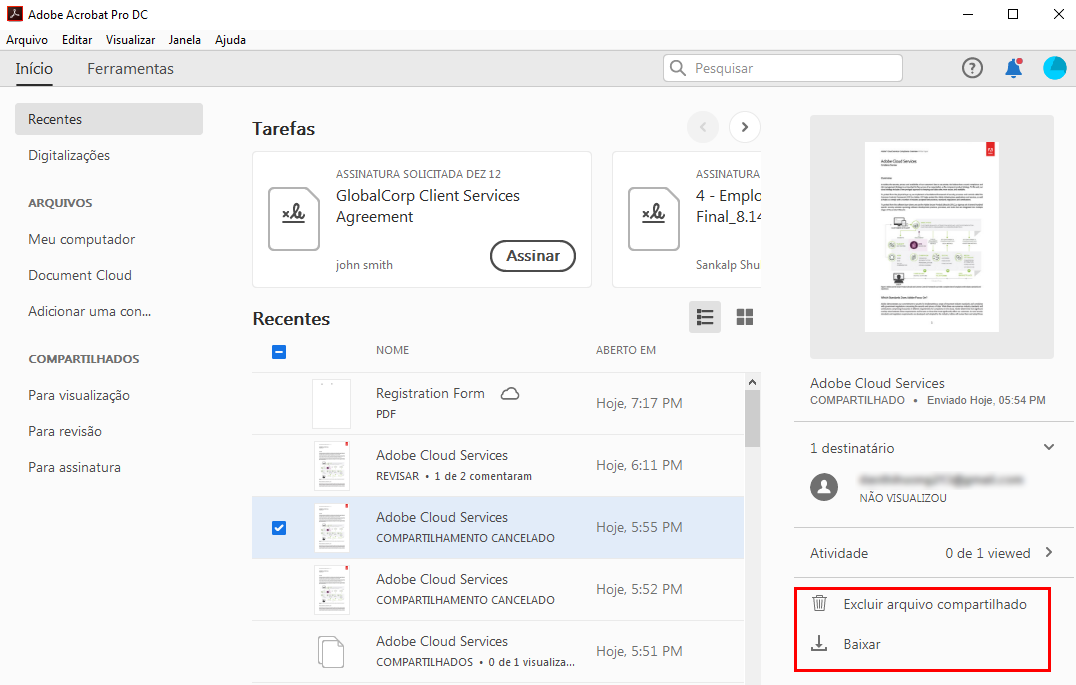This screenshot has height=685, width=1076.
Task: Open the user profile avatar
Action: pyautogui.click(x=1055, y=68)
